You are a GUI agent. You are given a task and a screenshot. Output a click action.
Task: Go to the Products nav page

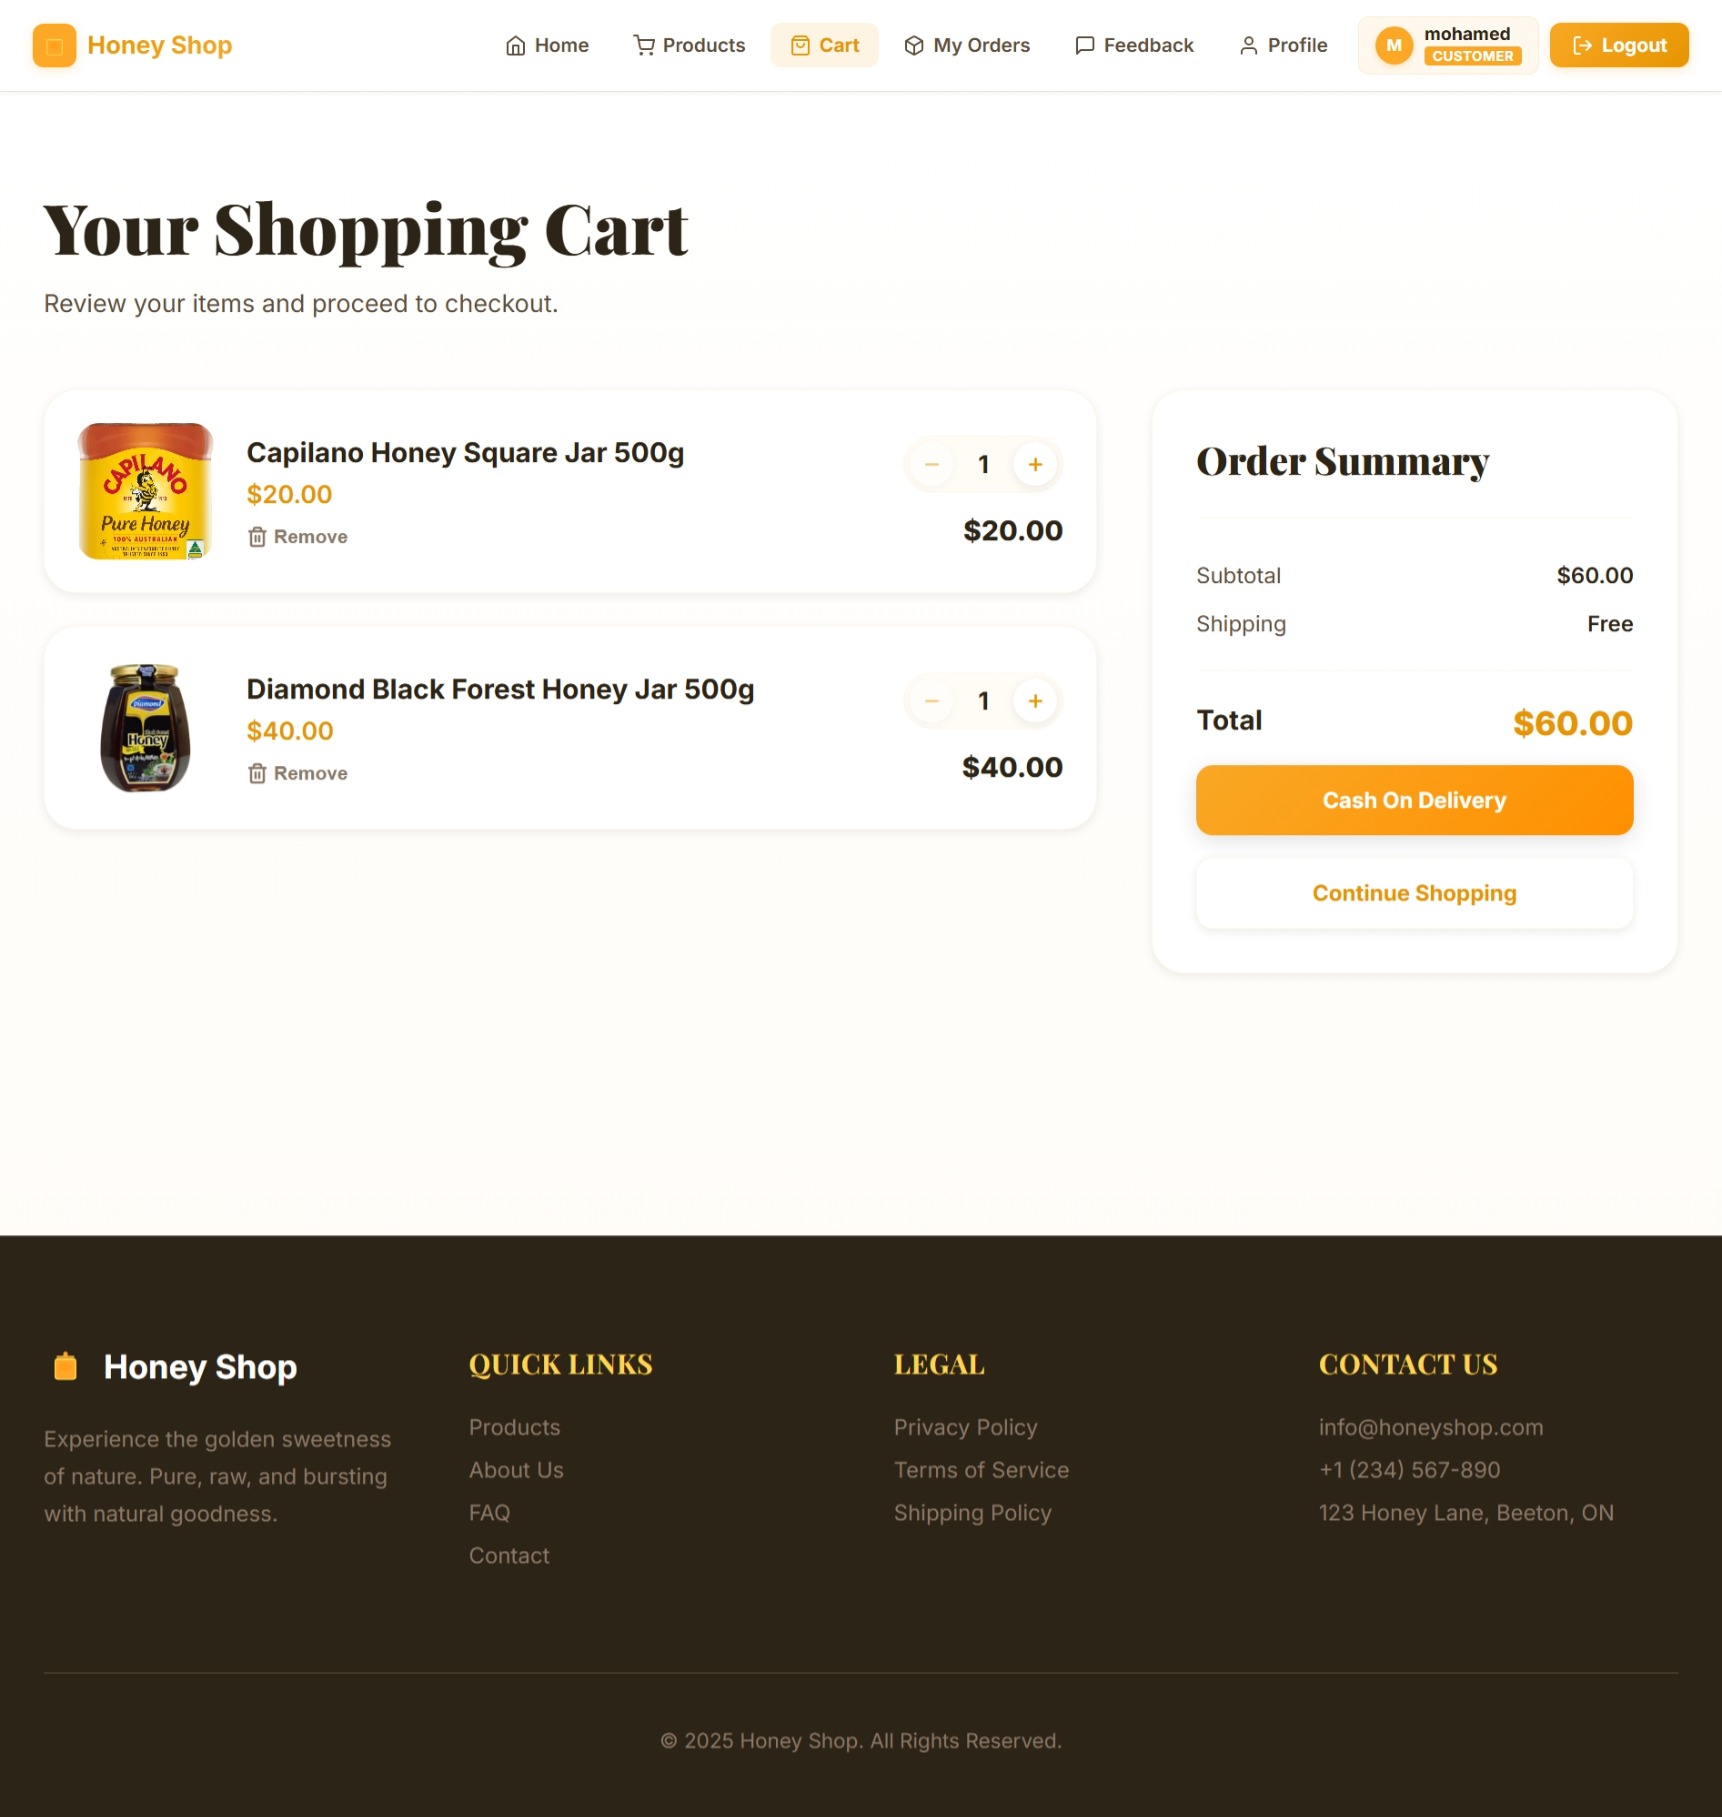(x=689, y=46)
